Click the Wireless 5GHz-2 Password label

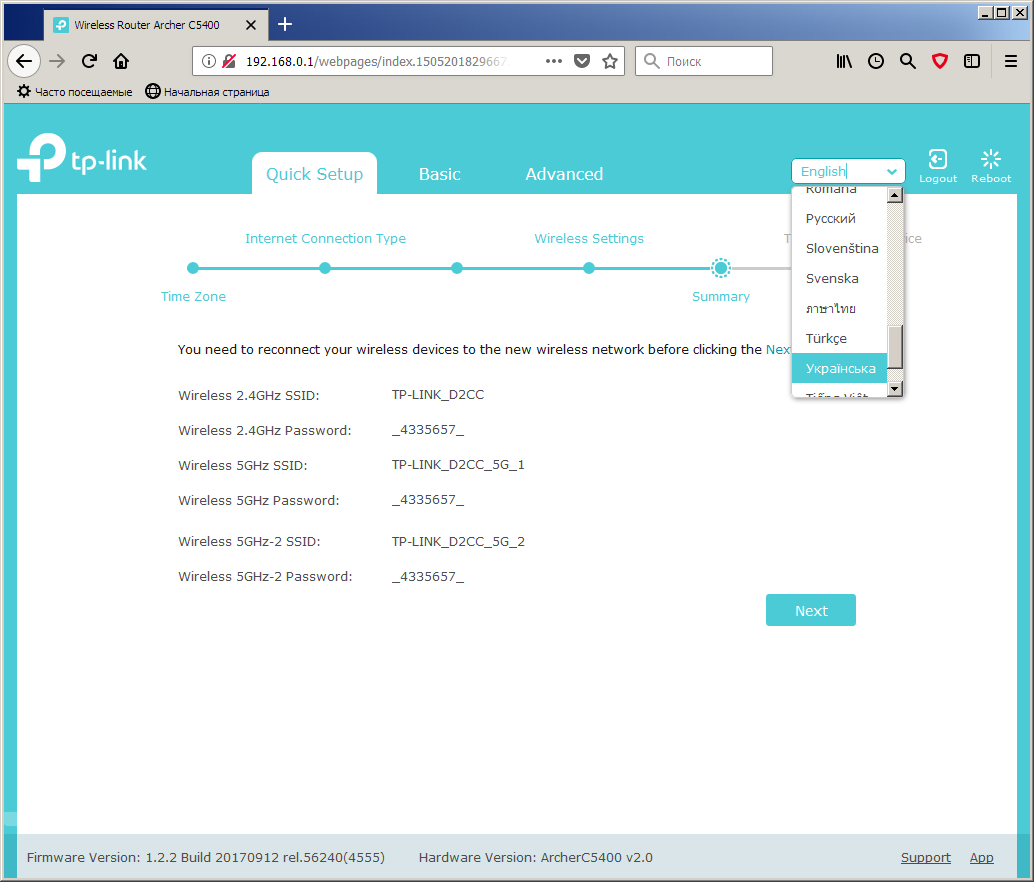[x=265, y=577]
